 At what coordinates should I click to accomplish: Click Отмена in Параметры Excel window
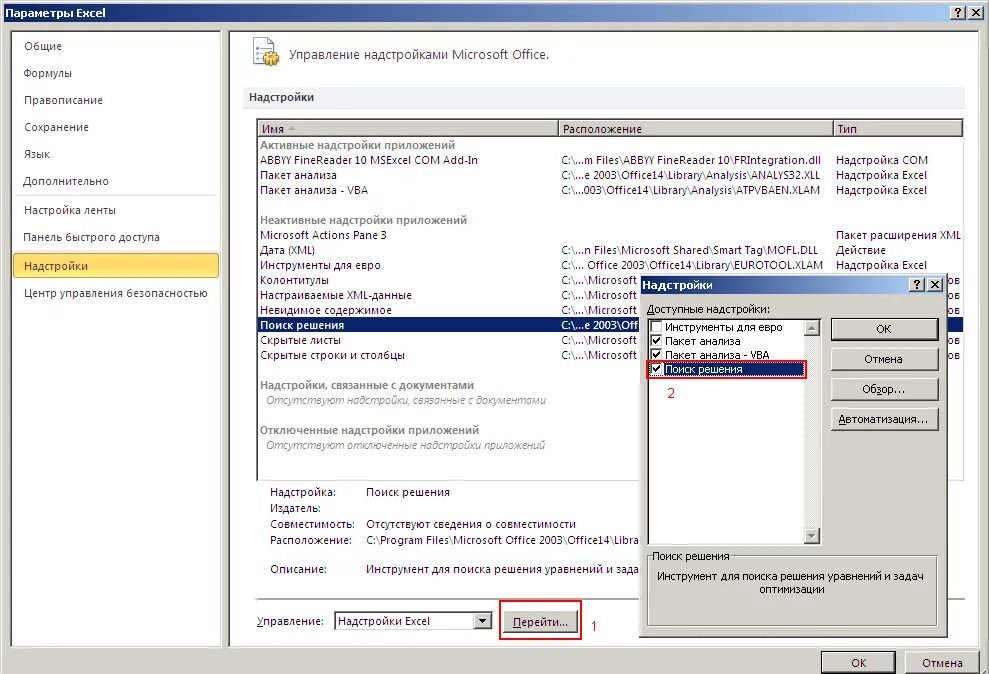(x=942, y=662)
